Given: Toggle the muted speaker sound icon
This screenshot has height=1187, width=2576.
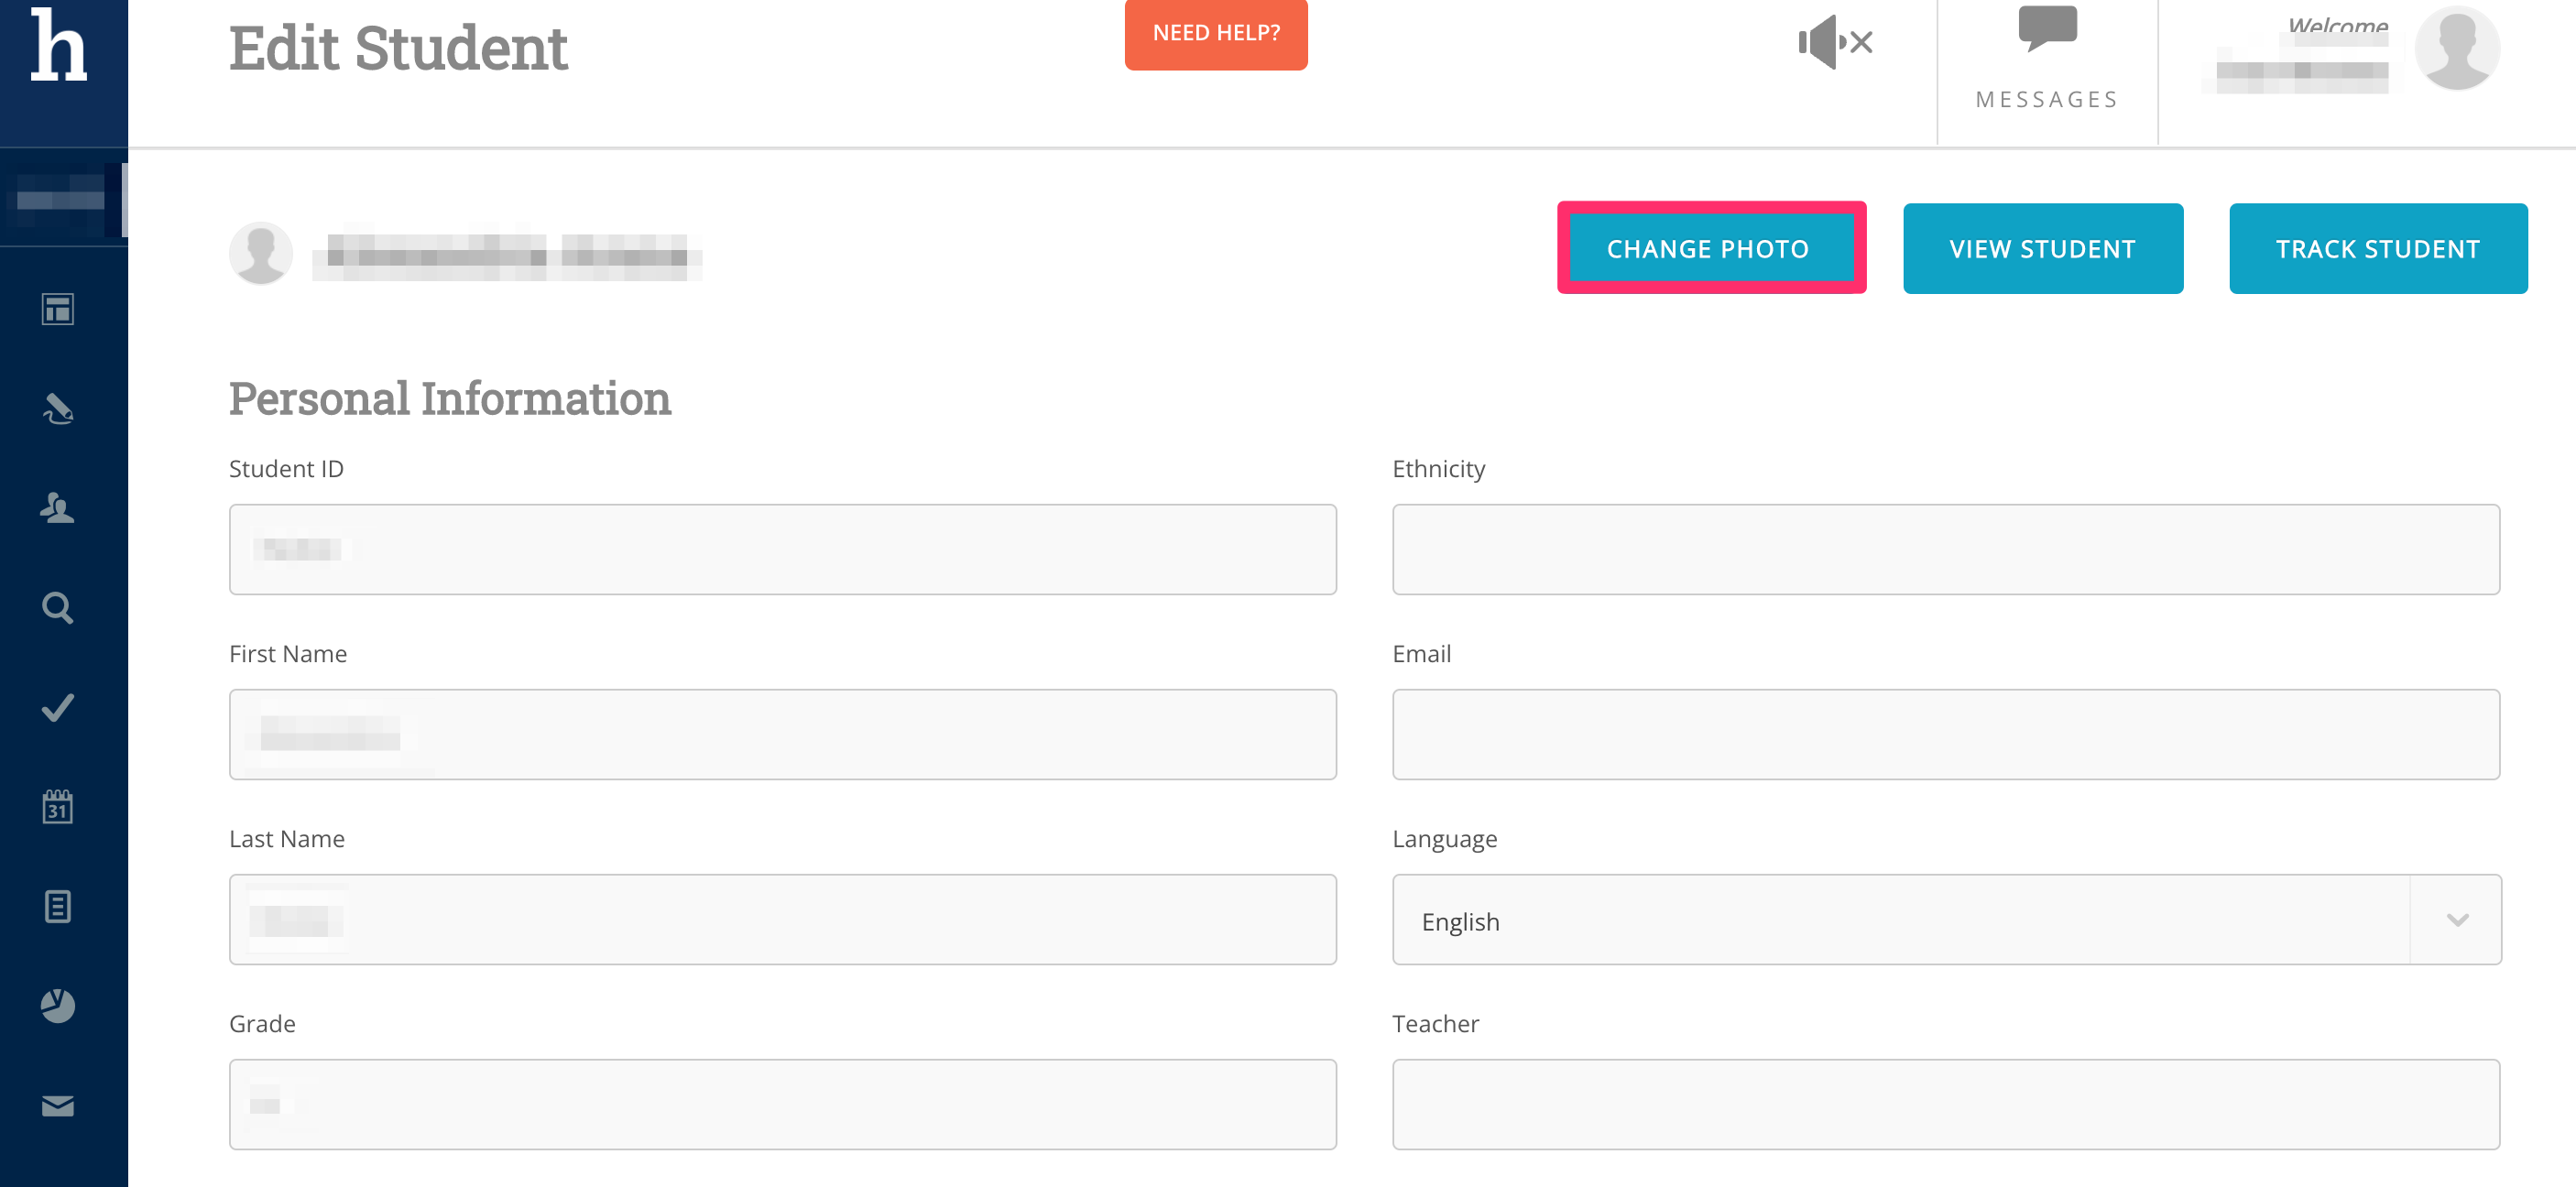Looking at the screenshot, I should point(1834,42).
